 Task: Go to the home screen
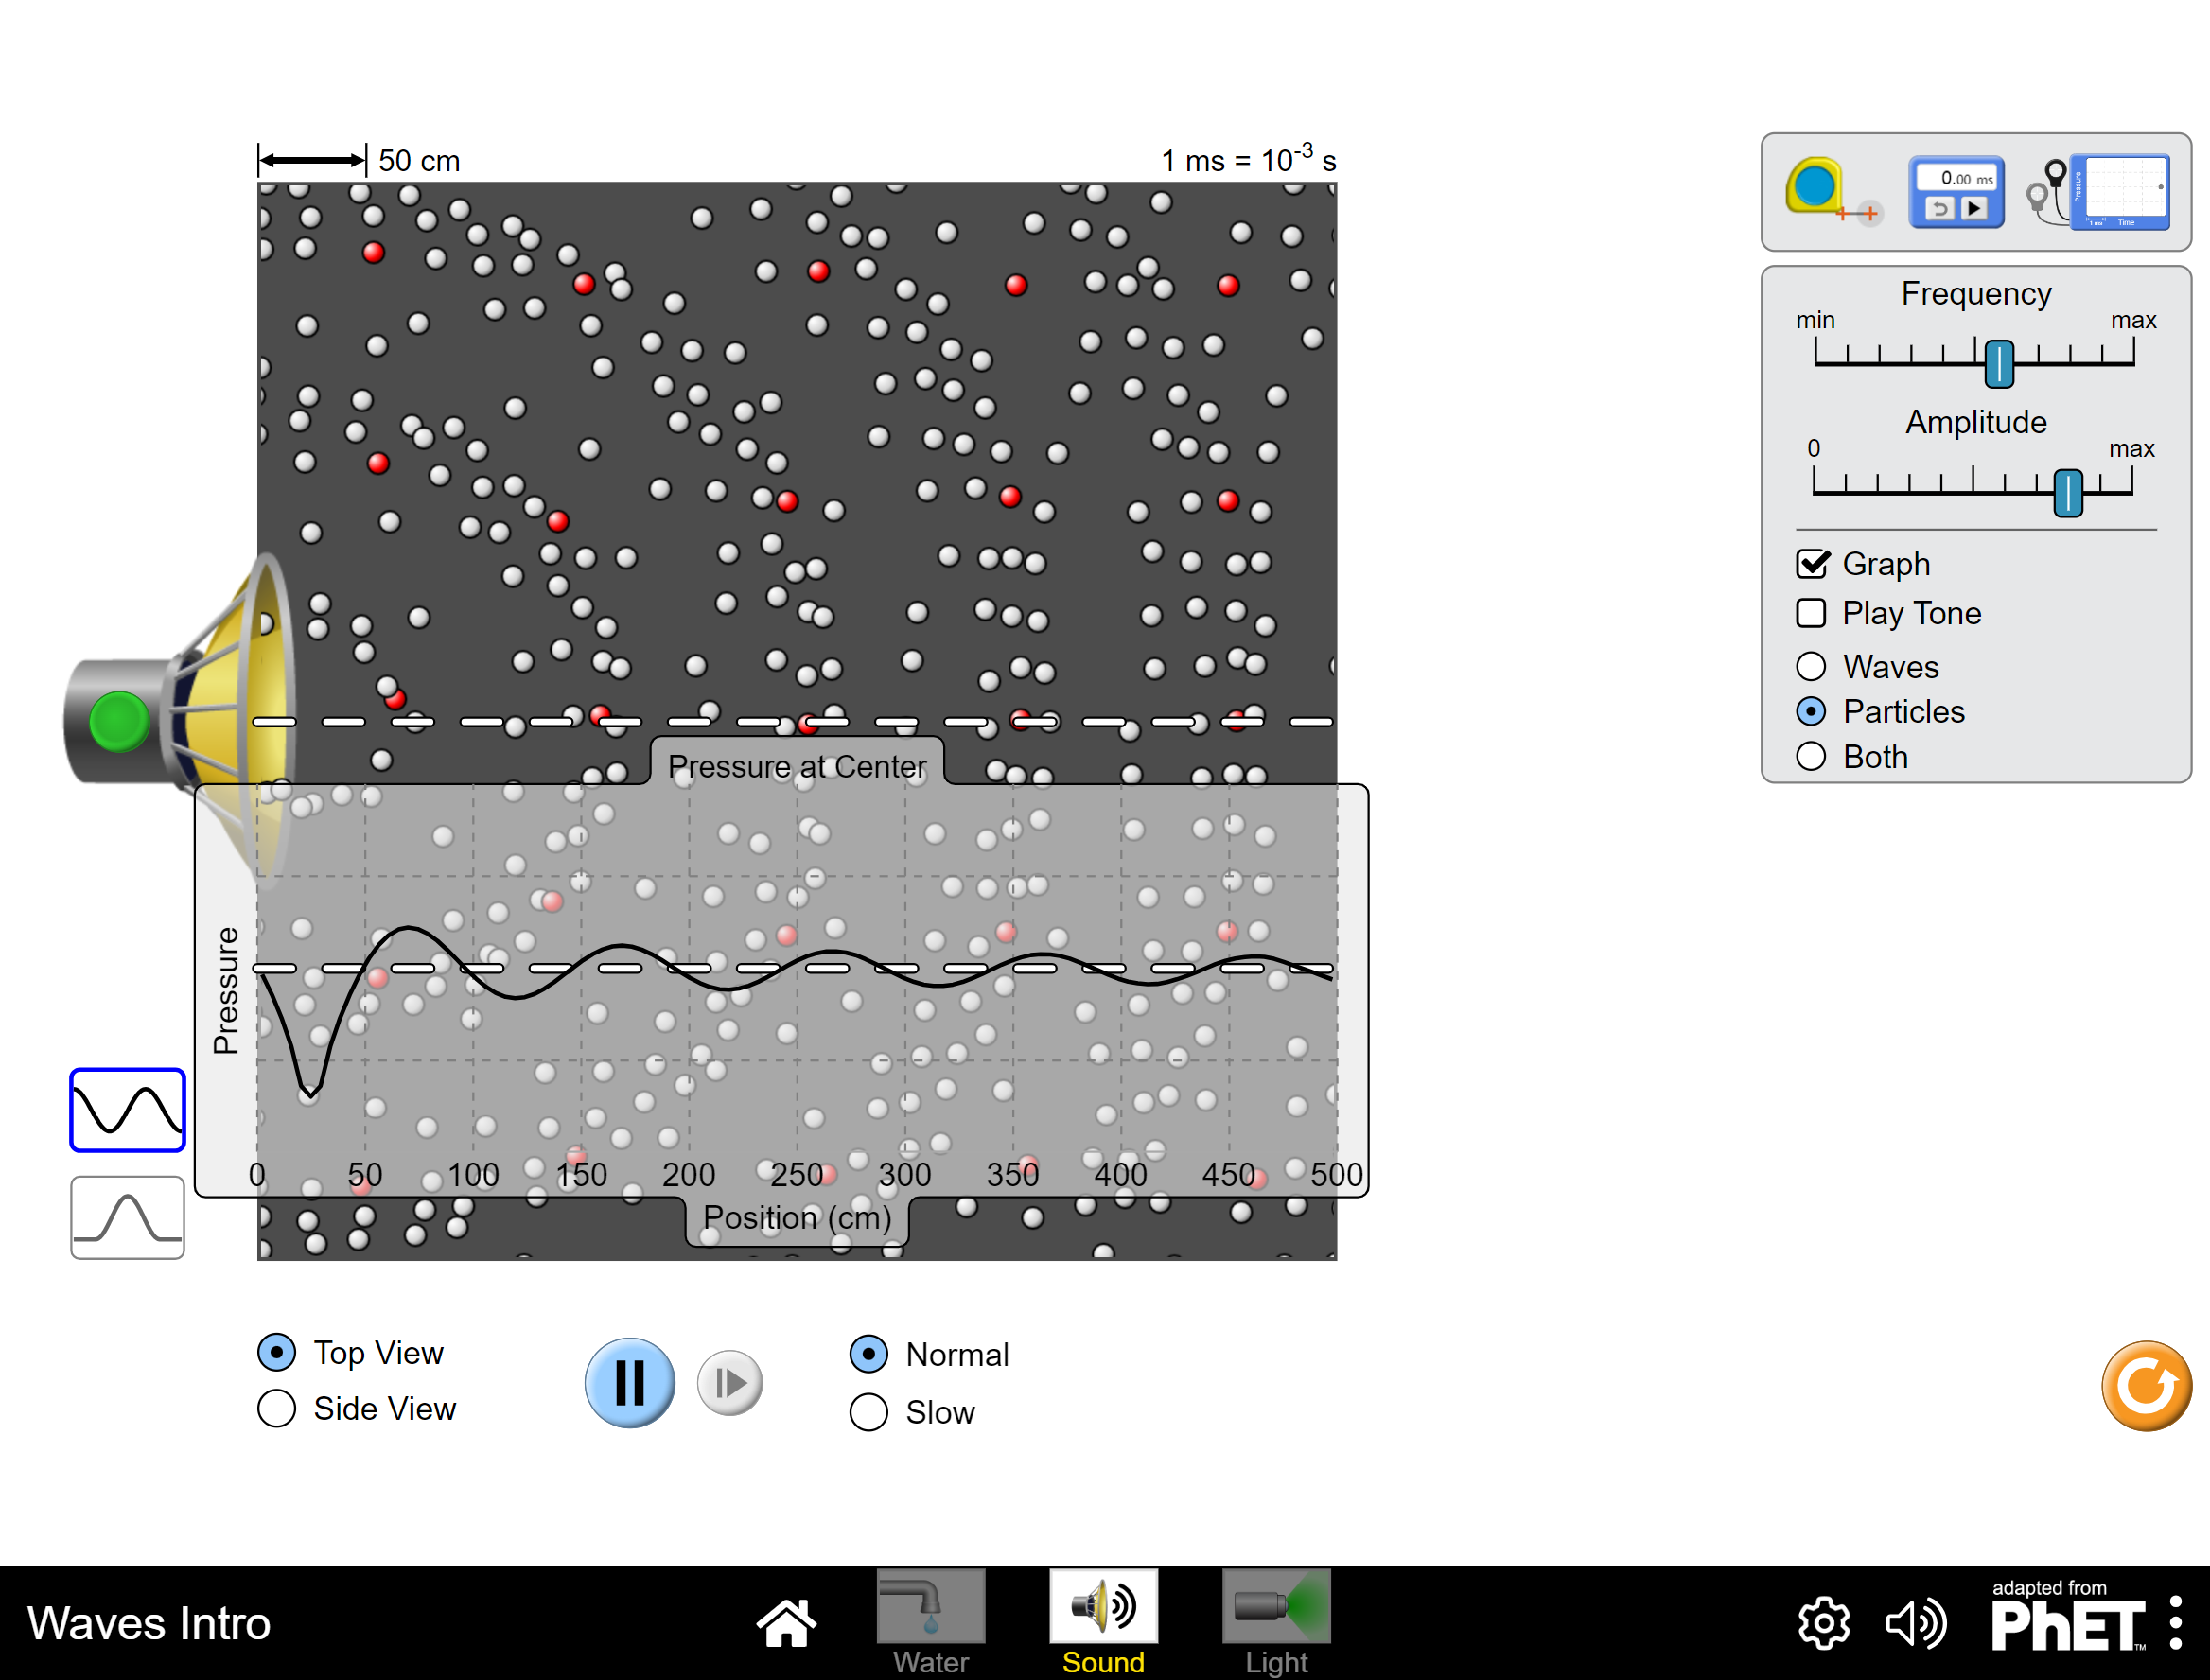pyautogui.click(x=786, y=1622)
